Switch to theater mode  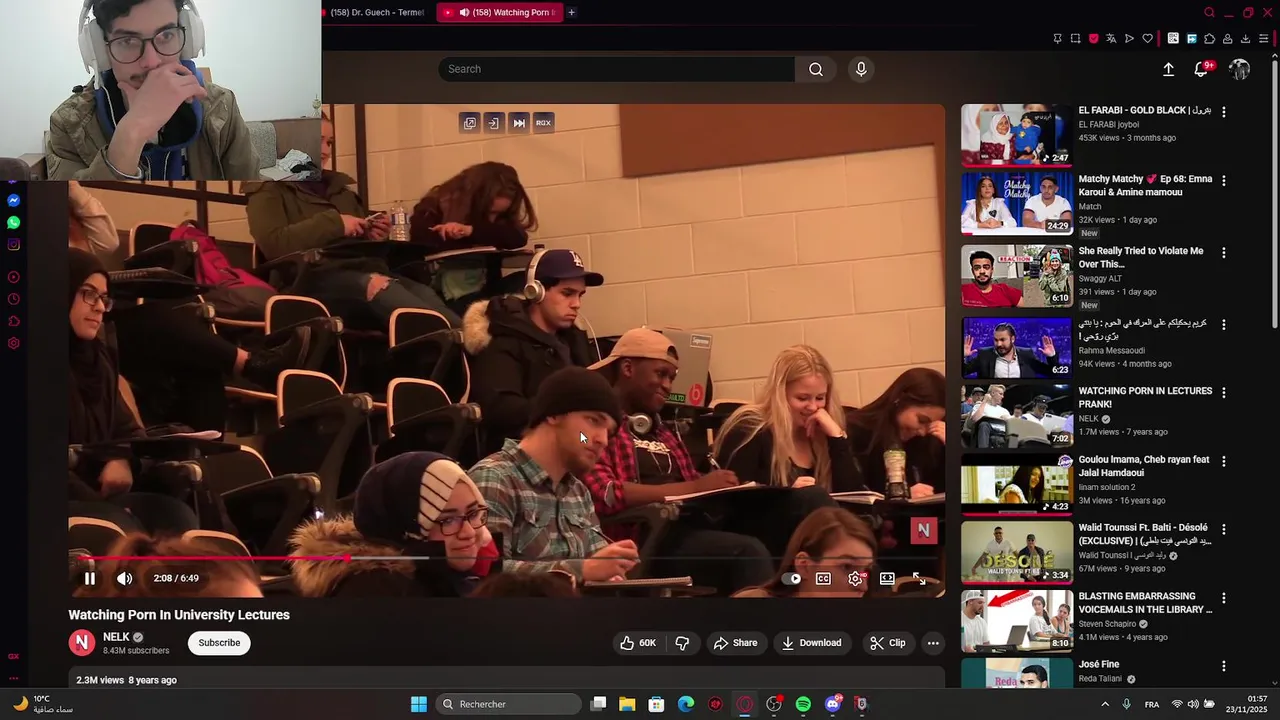pos(887,578)
